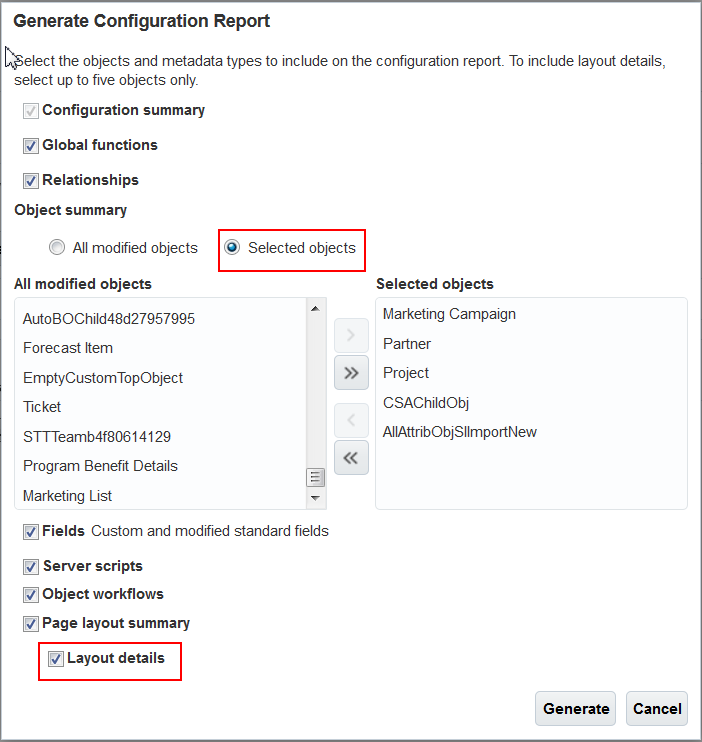
Task: Toggle the Relationships checkbox
Action: tap(31, 181)
